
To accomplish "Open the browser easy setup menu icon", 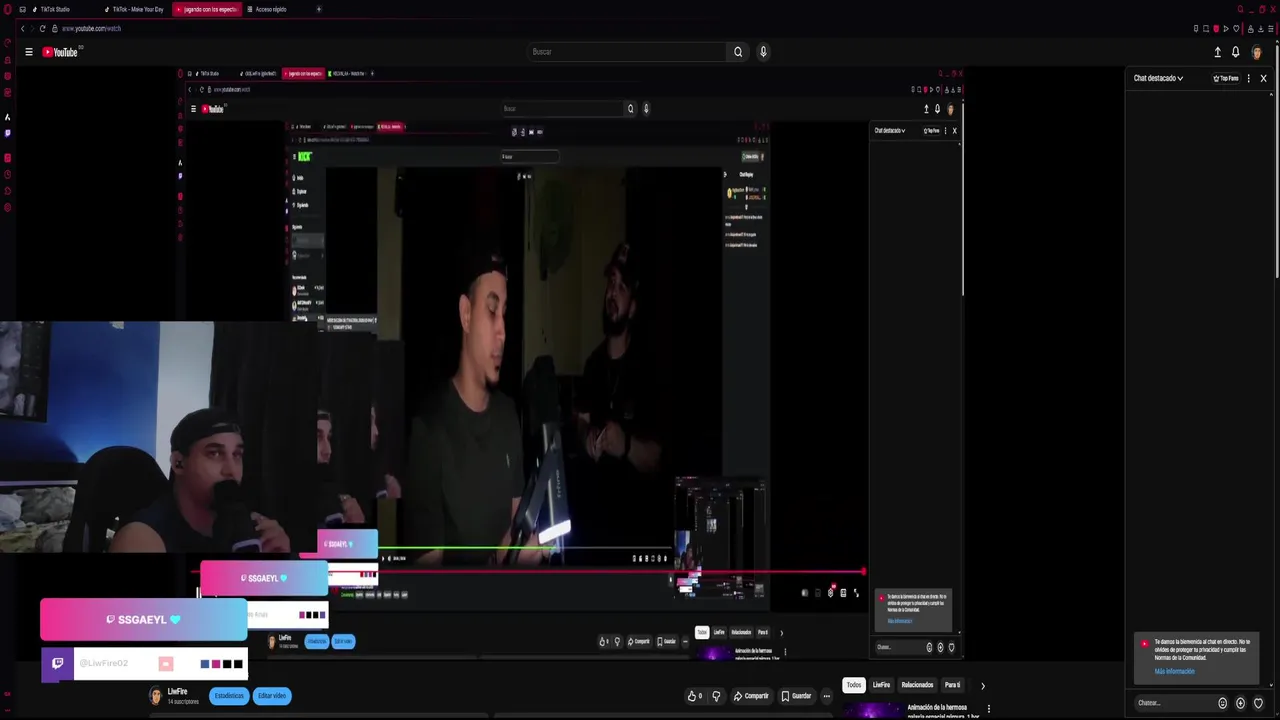I will tap(1272, 28).
